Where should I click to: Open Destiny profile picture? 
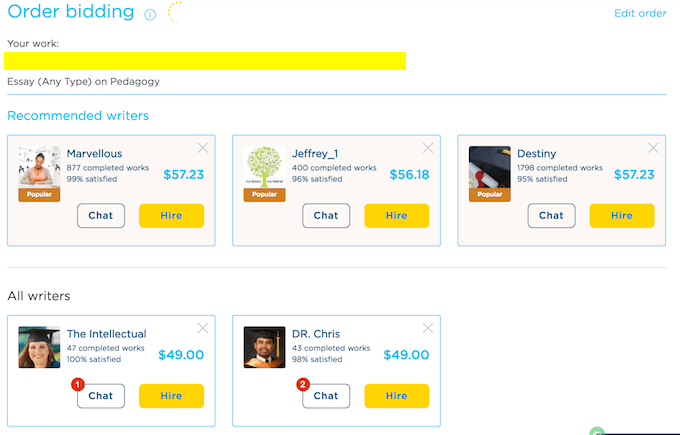click(x=490, y=168)
